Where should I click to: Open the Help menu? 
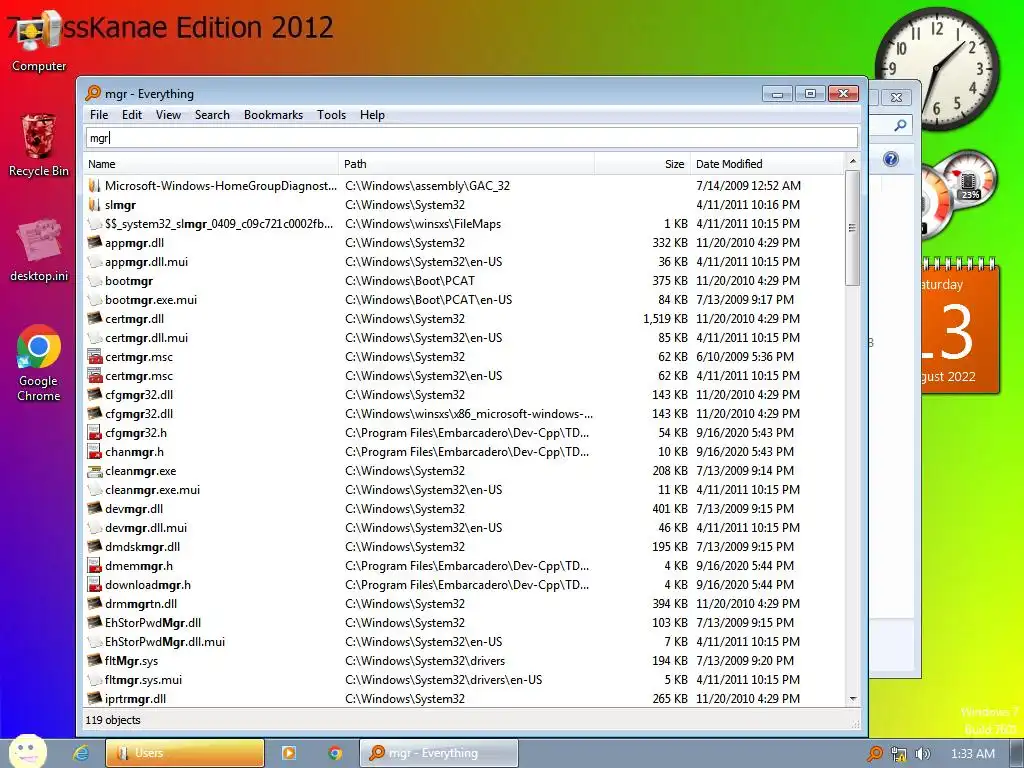coord(372,115)
